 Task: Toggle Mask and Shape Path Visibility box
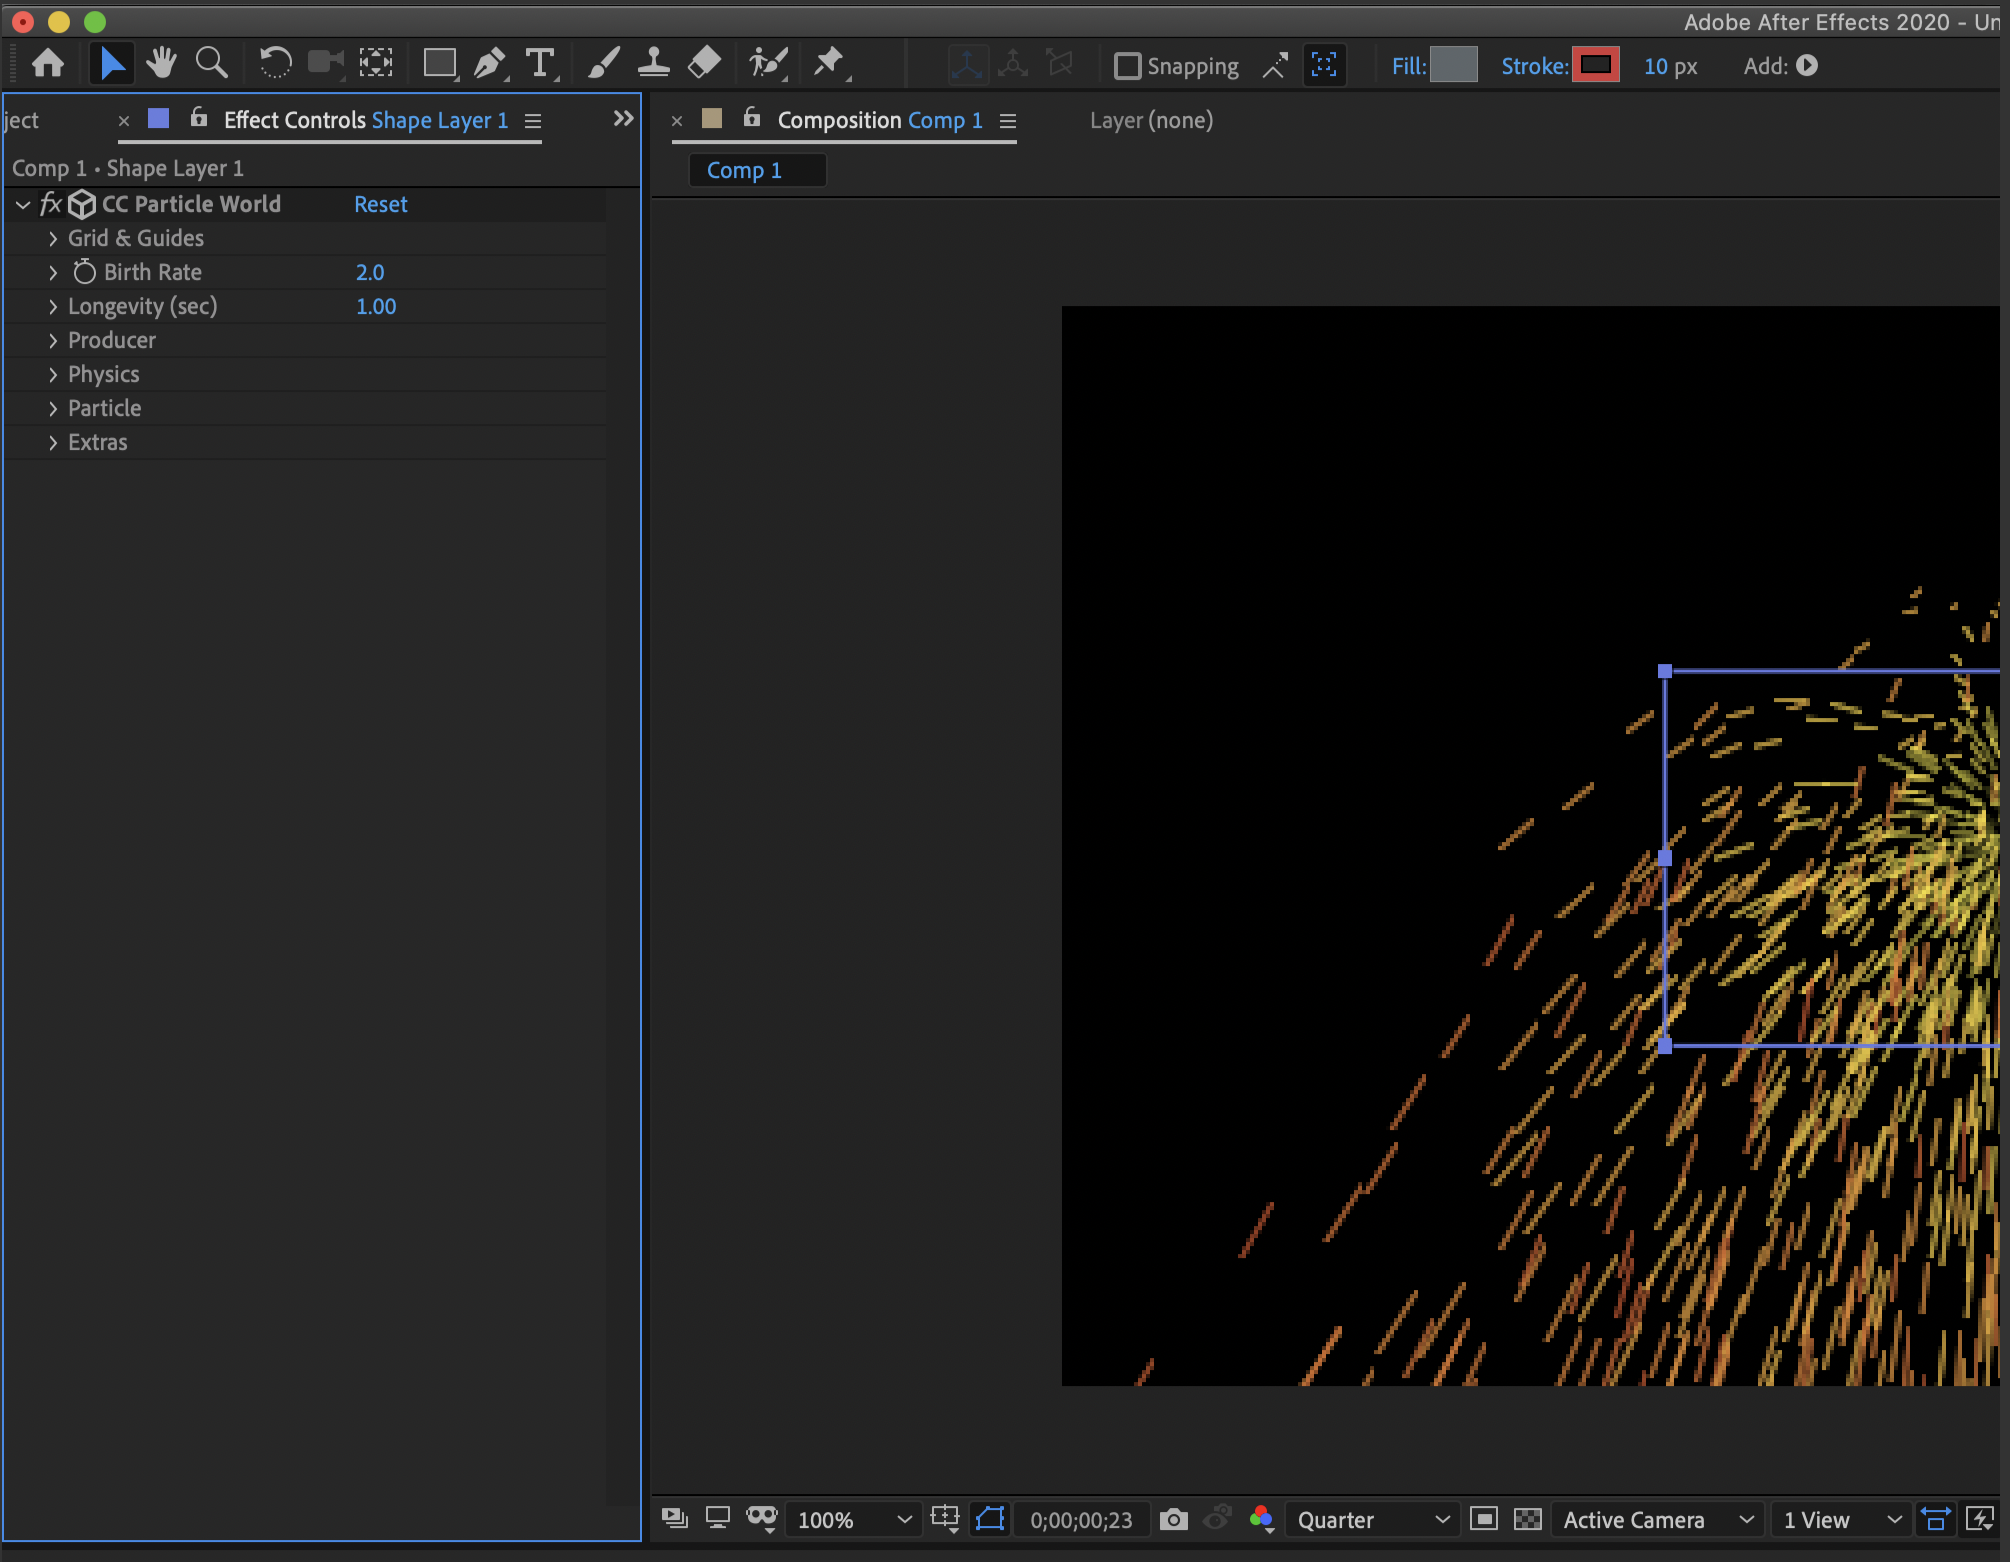pyautogui.click(x=990, y=1519)
